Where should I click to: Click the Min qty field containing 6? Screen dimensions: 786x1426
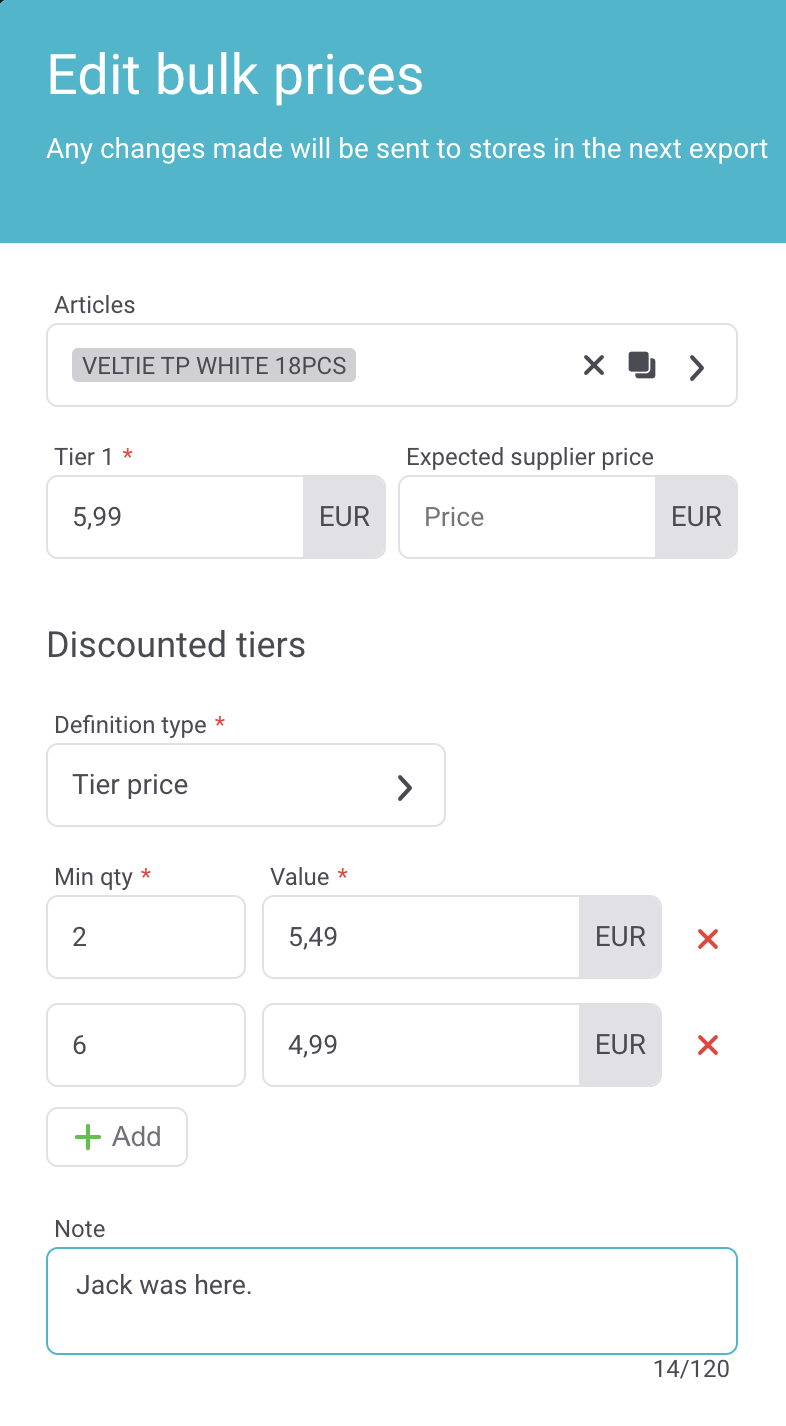(145, 1045)
